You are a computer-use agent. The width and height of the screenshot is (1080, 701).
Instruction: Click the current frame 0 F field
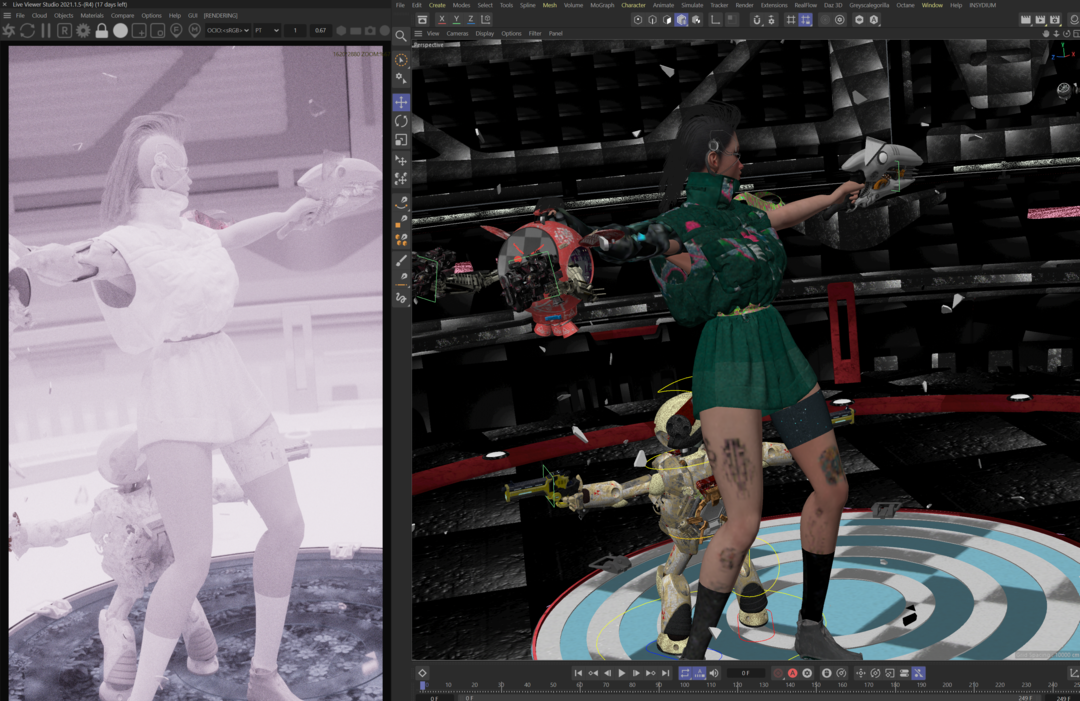click(x=745, y=673)
